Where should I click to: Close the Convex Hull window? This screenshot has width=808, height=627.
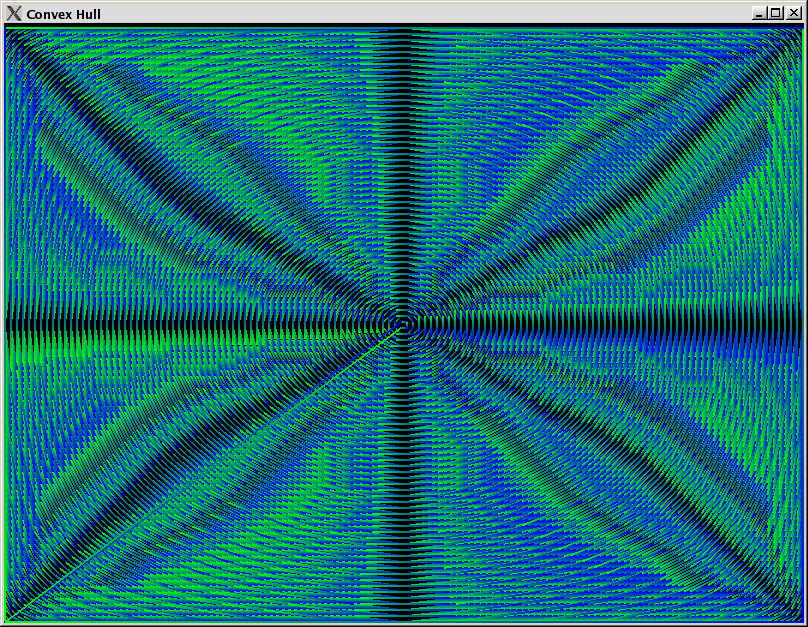coord(794,13)
